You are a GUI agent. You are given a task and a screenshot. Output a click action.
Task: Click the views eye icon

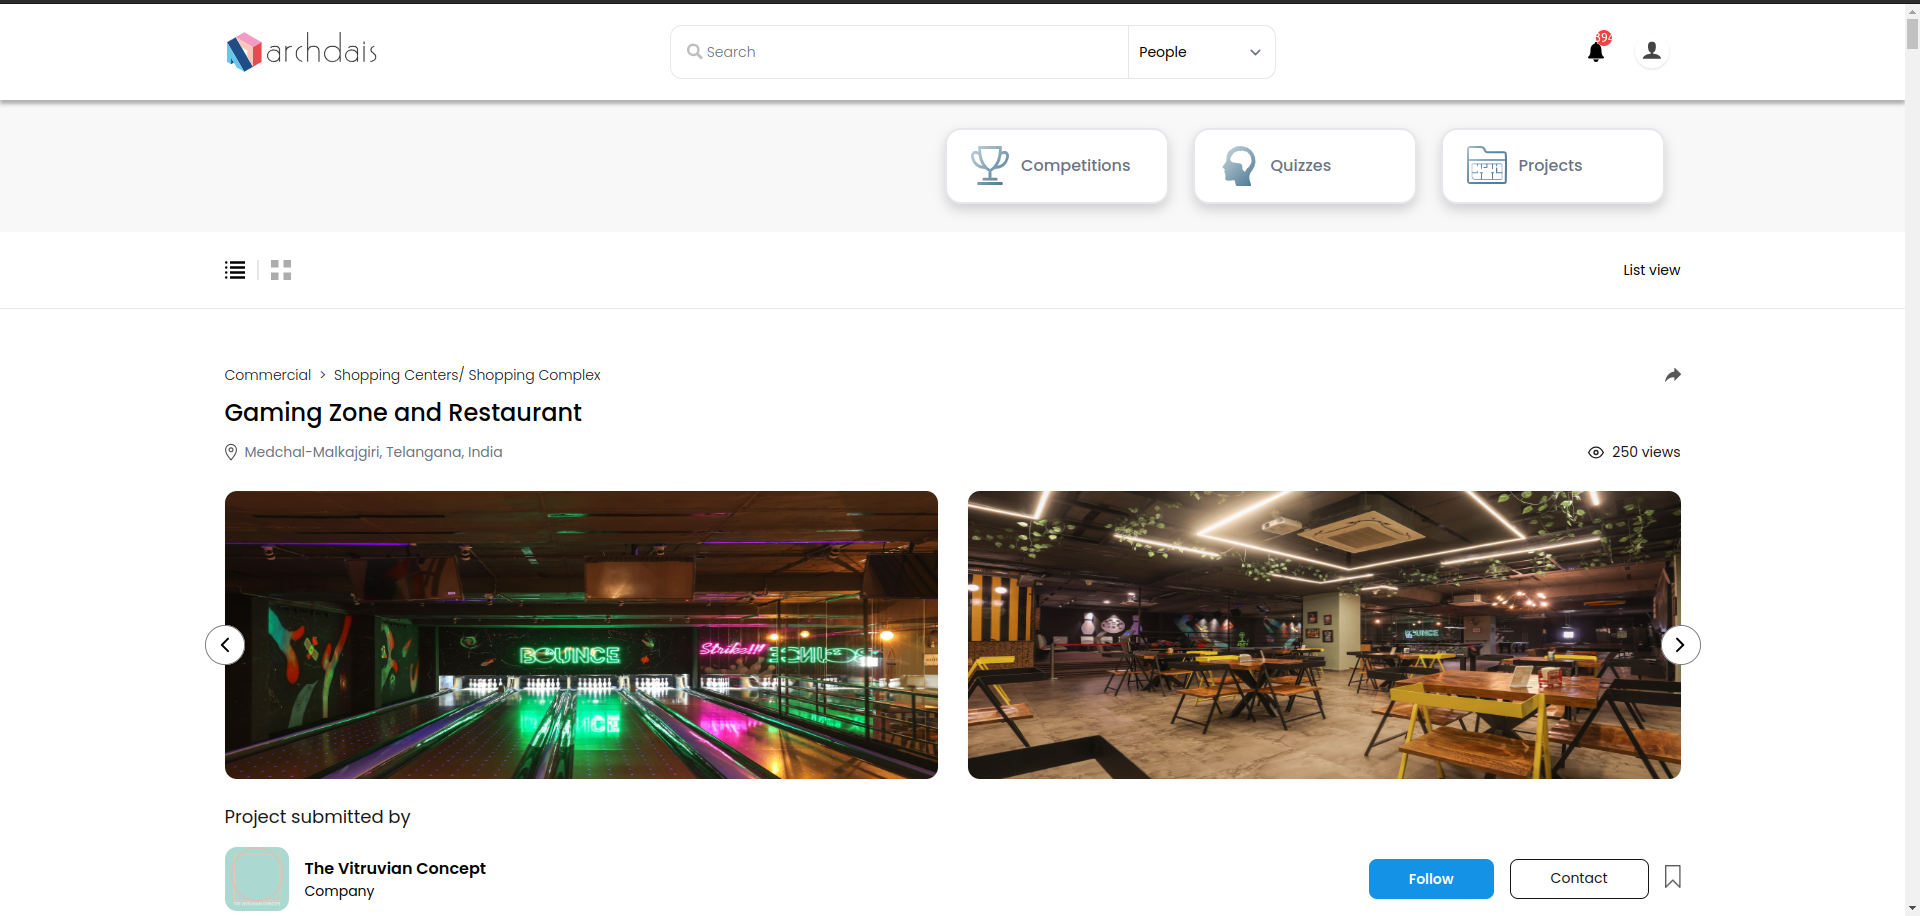[1596, 452]
